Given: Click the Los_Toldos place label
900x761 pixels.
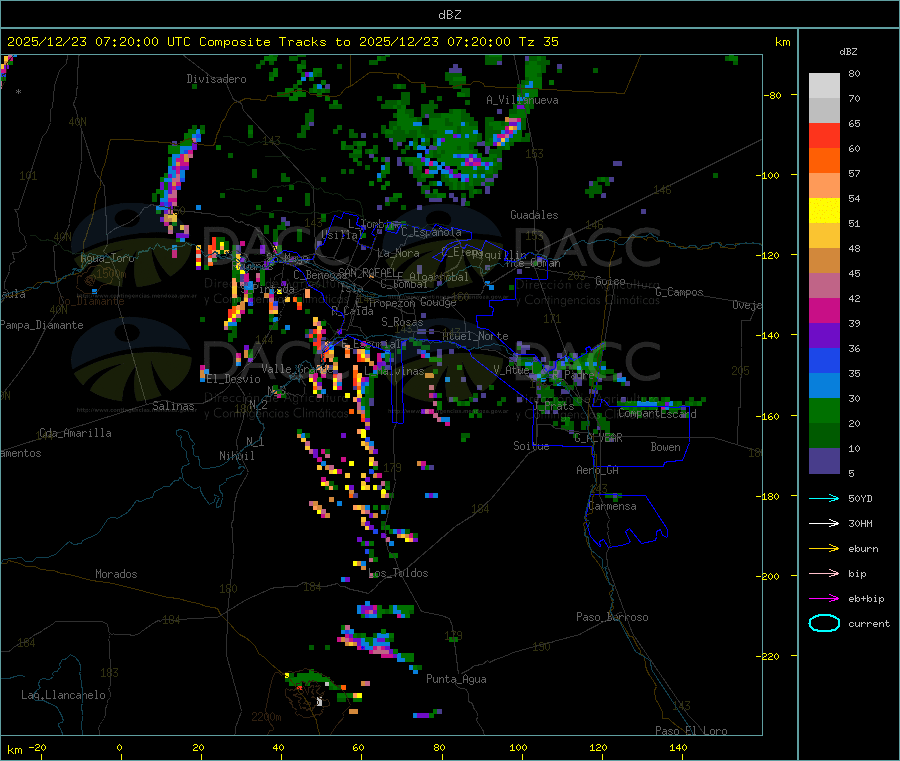Looking at the screenshot, I should [x=398, y=573].
